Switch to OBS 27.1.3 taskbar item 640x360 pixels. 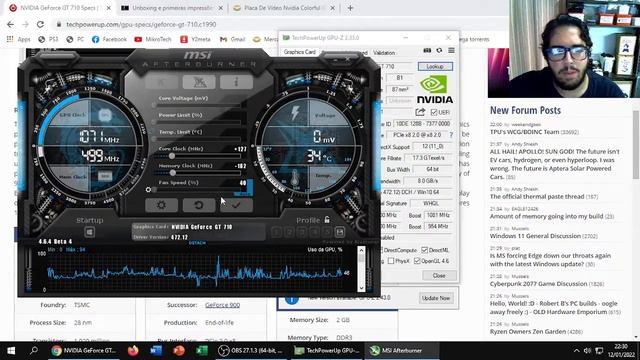coord(250,351)
